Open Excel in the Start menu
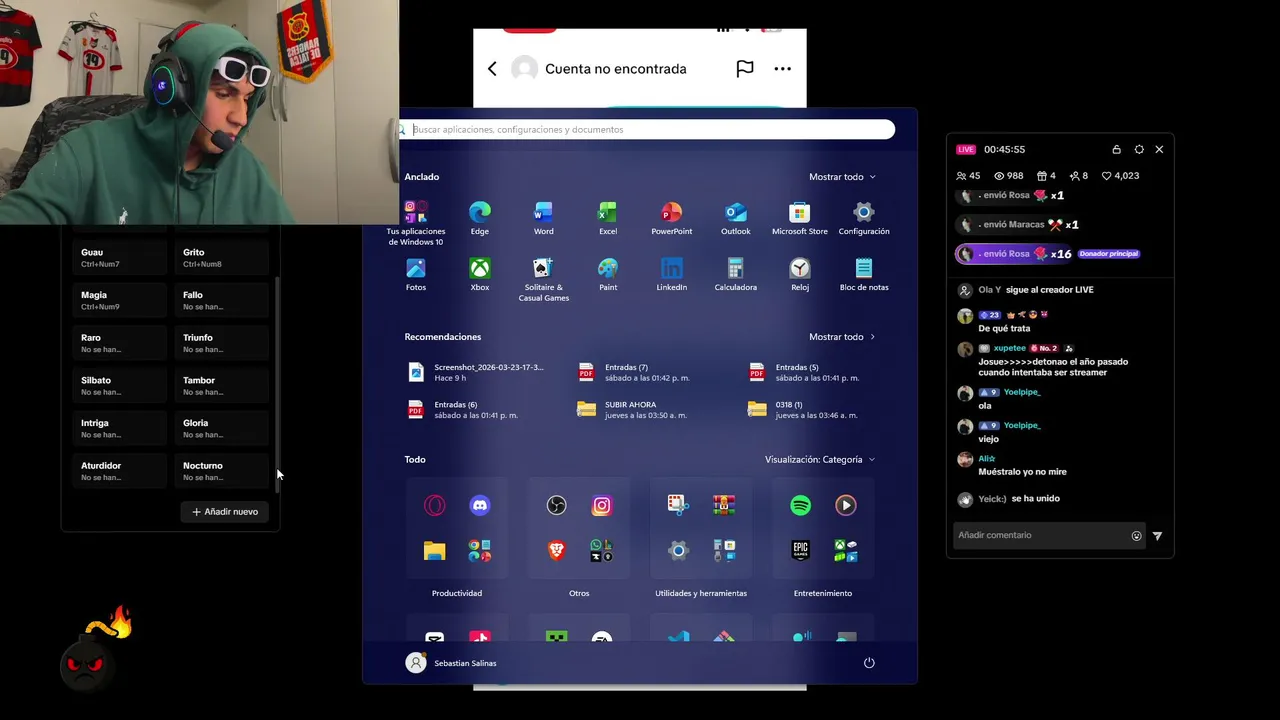The image size is (1280, 720). point(607,218)
